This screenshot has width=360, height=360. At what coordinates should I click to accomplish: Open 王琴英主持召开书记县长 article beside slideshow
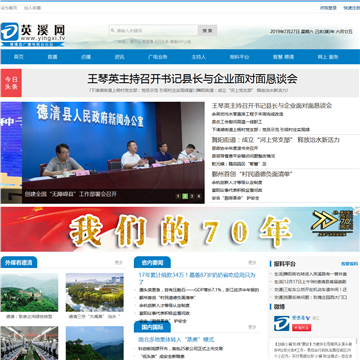click(272, 106)
